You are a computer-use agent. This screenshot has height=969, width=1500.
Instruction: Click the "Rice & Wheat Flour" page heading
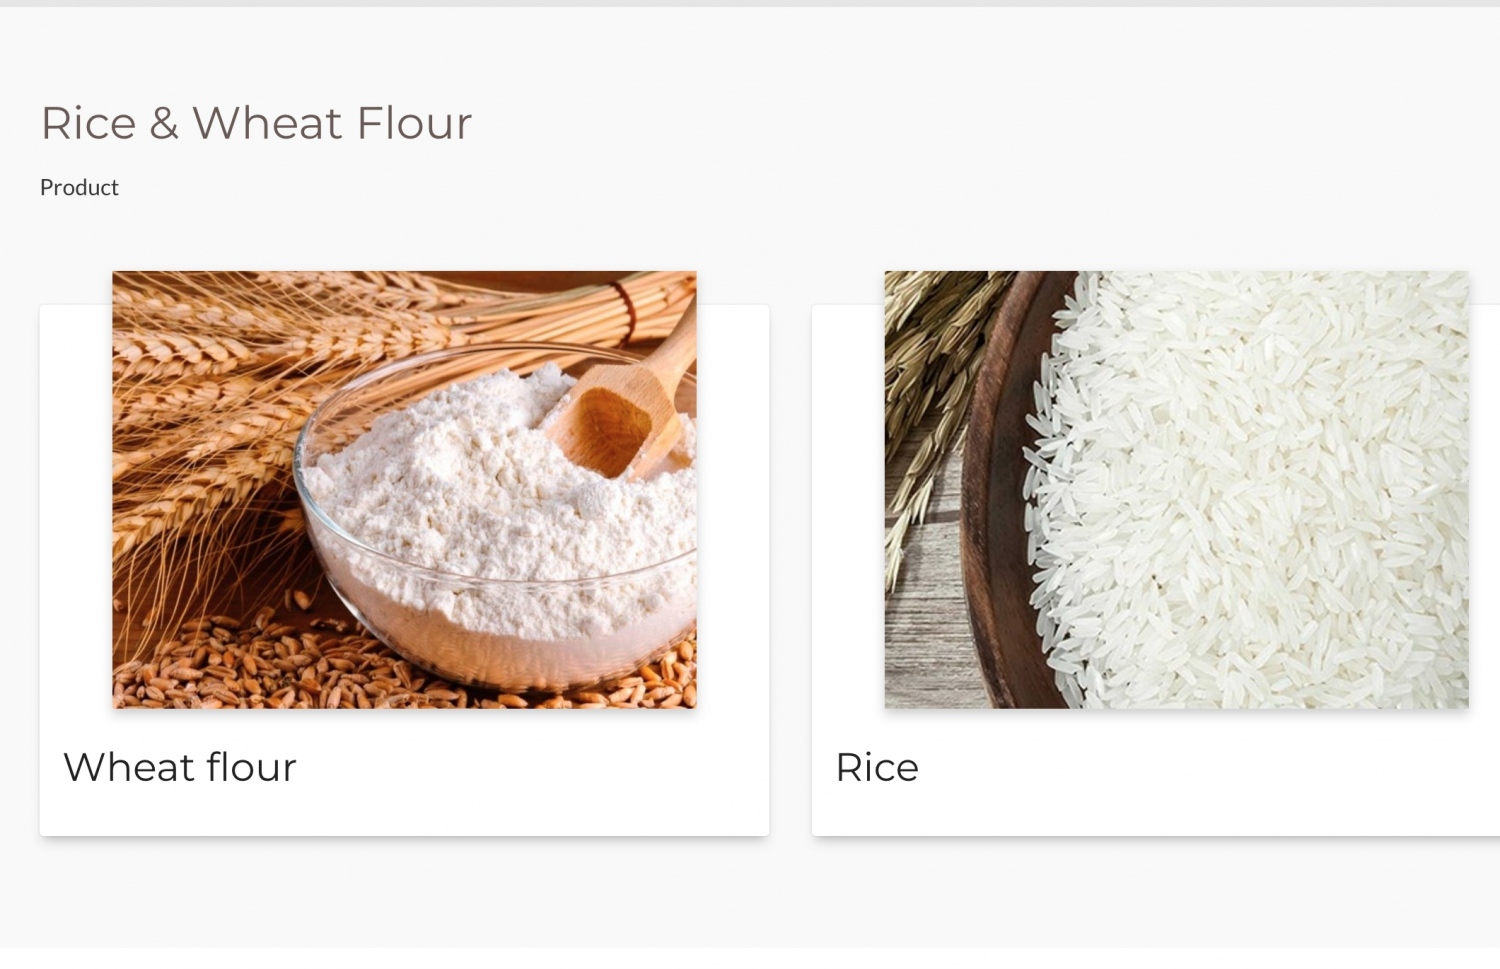pos(255,124)
